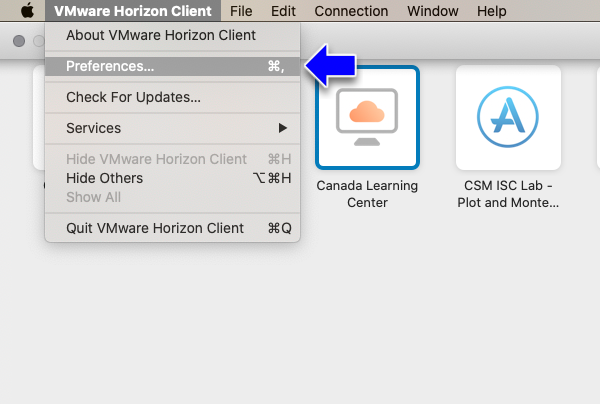
Task: Open the Window menu
Action: pyautogui.click(x=433, y=11)
